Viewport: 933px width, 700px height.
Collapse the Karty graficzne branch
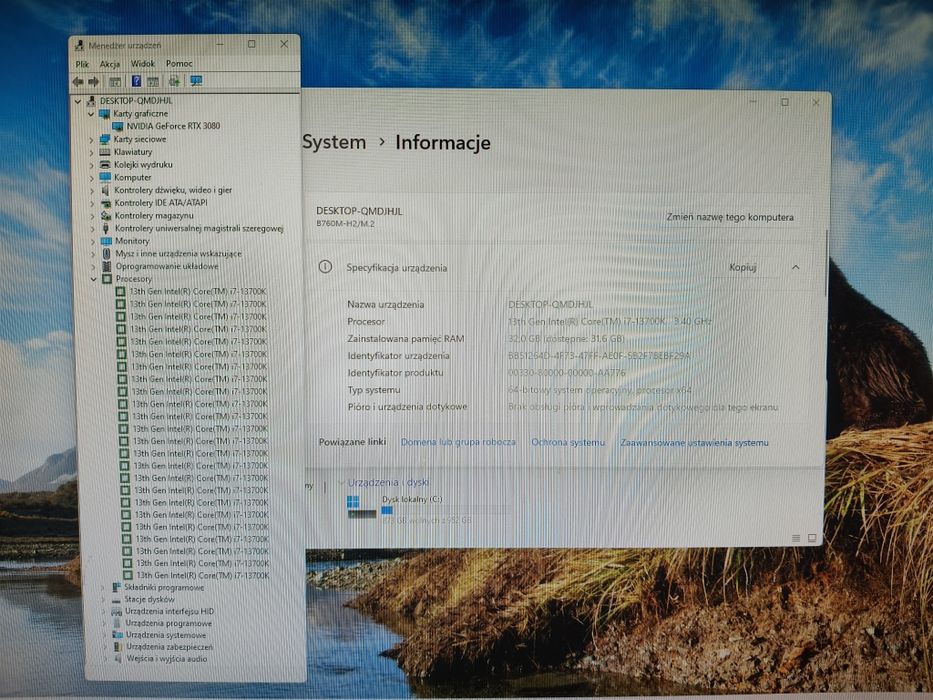point(91,114)
